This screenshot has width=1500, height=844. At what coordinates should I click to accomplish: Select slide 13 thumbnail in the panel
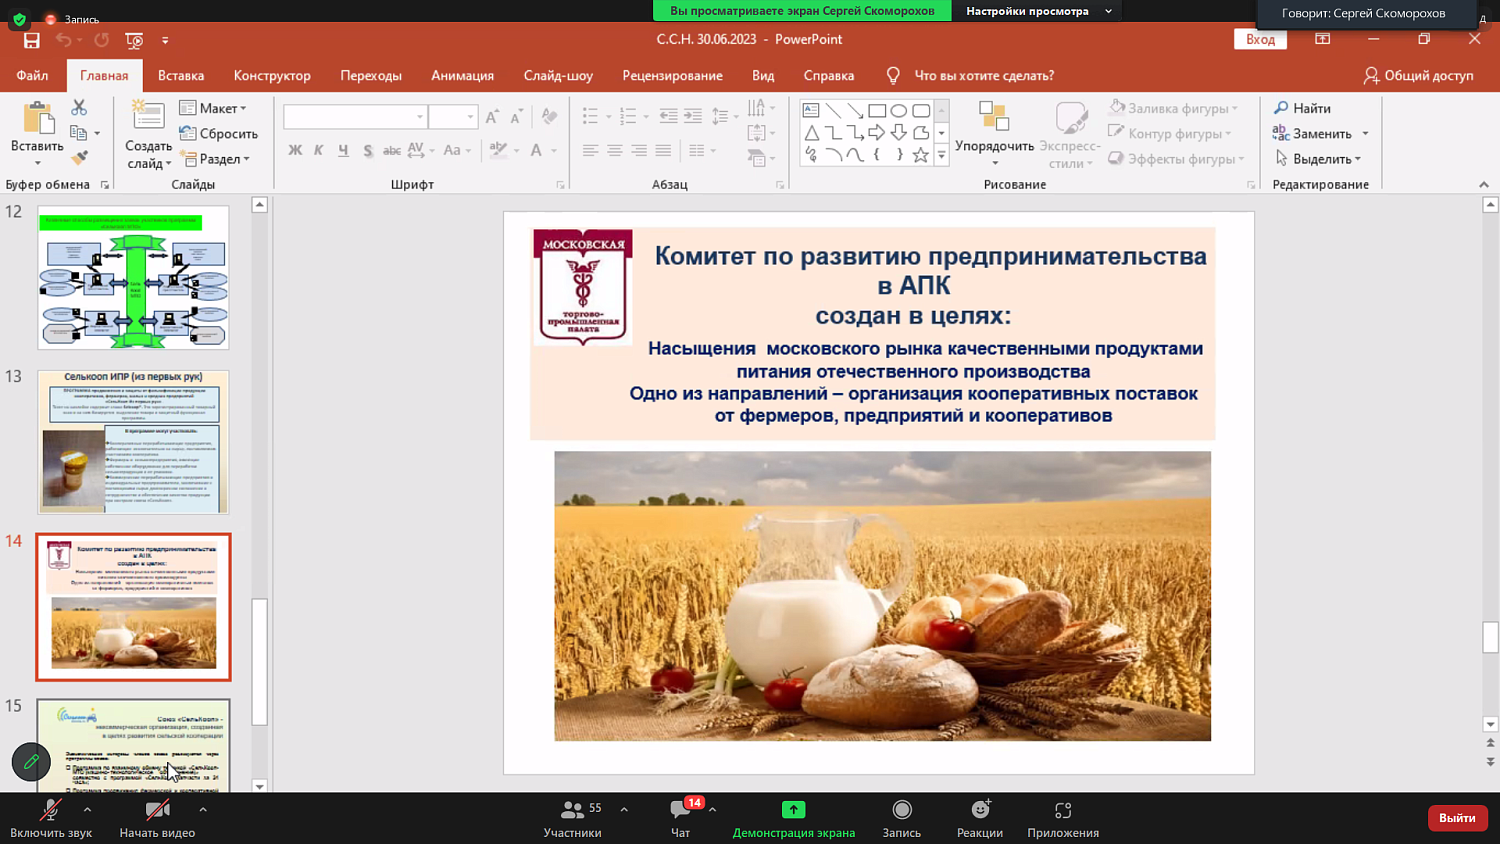(x=133, y=442)
